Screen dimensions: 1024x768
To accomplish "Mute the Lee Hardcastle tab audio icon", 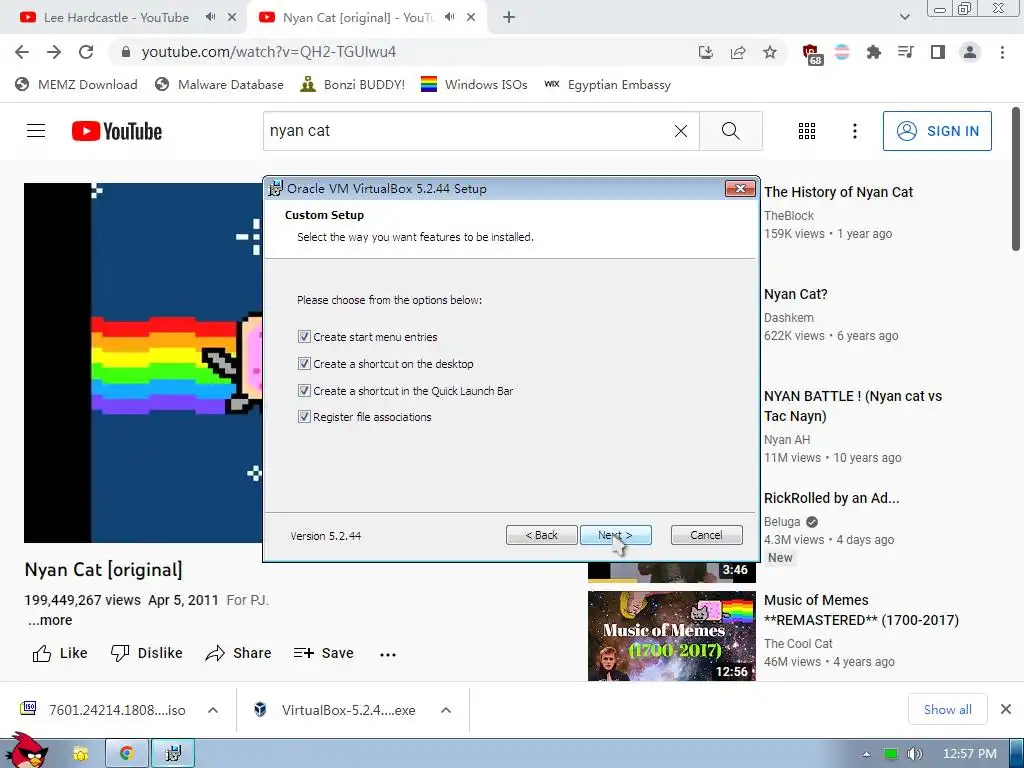I will click(x=210, y=17).
